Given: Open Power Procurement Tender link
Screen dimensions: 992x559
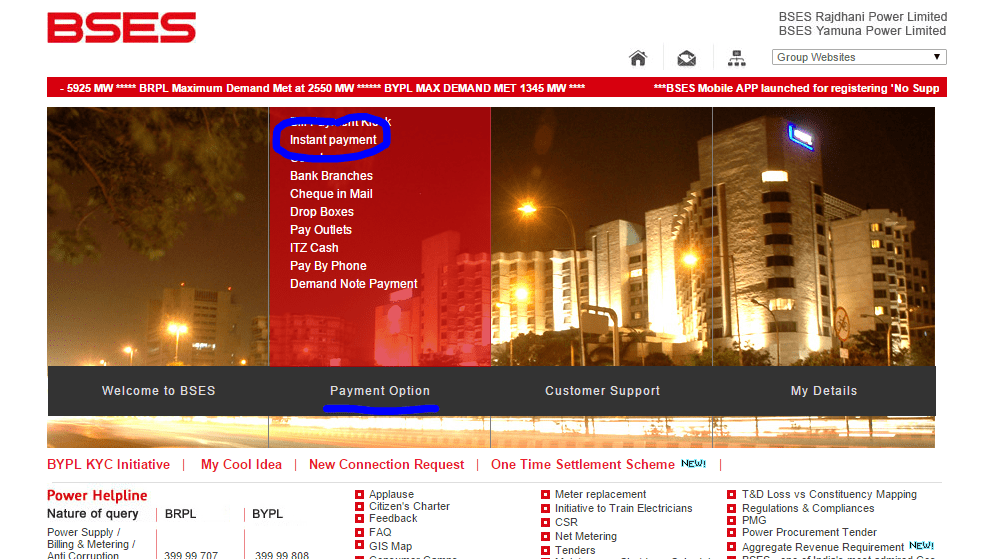Looking at the screenshot, I should (809, 532).
